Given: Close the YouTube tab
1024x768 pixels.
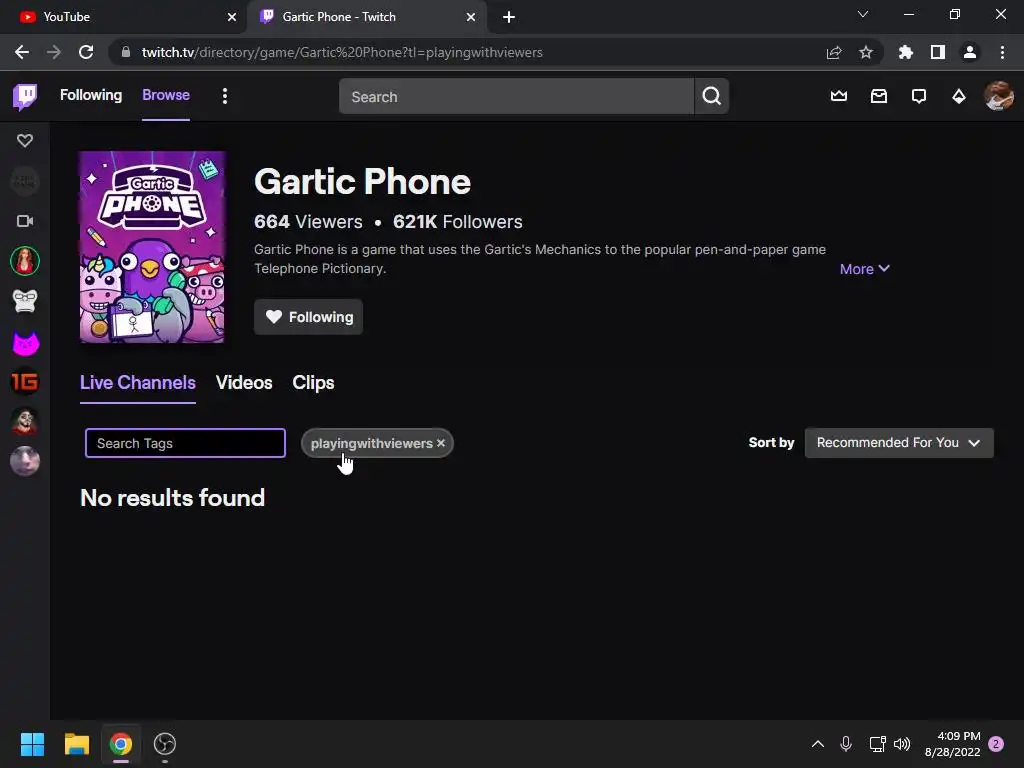Looking at the screenshot, I should [232, 17].
